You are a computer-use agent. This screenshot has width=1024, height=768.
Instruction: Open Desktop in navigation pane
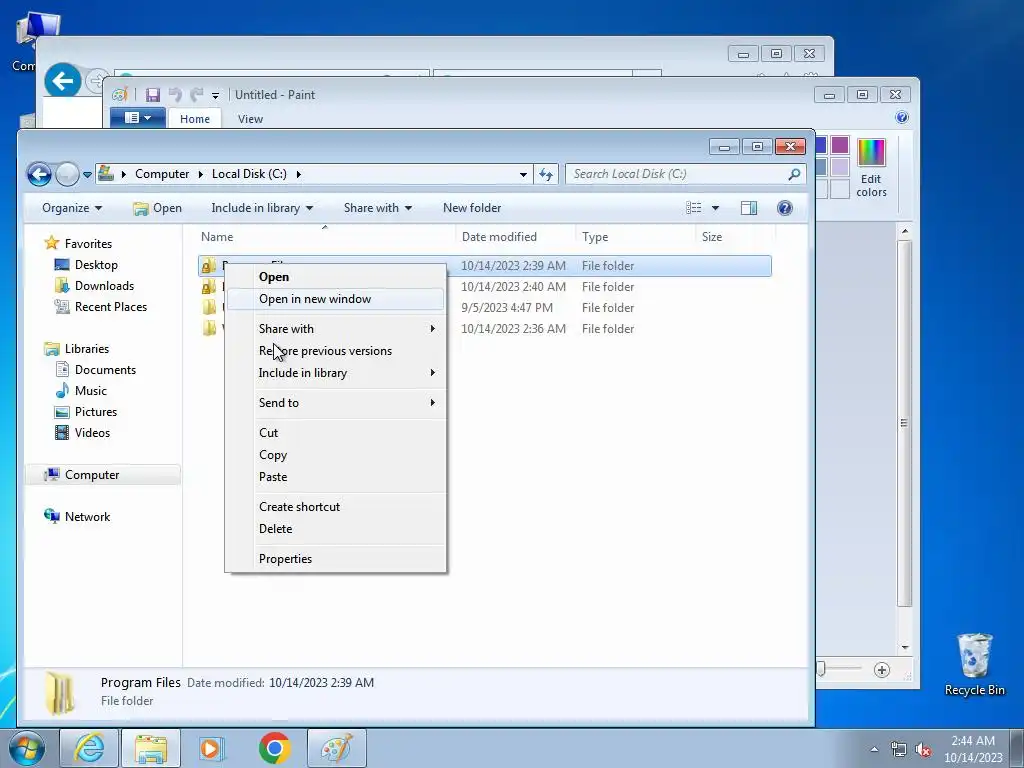click(86, 264)
